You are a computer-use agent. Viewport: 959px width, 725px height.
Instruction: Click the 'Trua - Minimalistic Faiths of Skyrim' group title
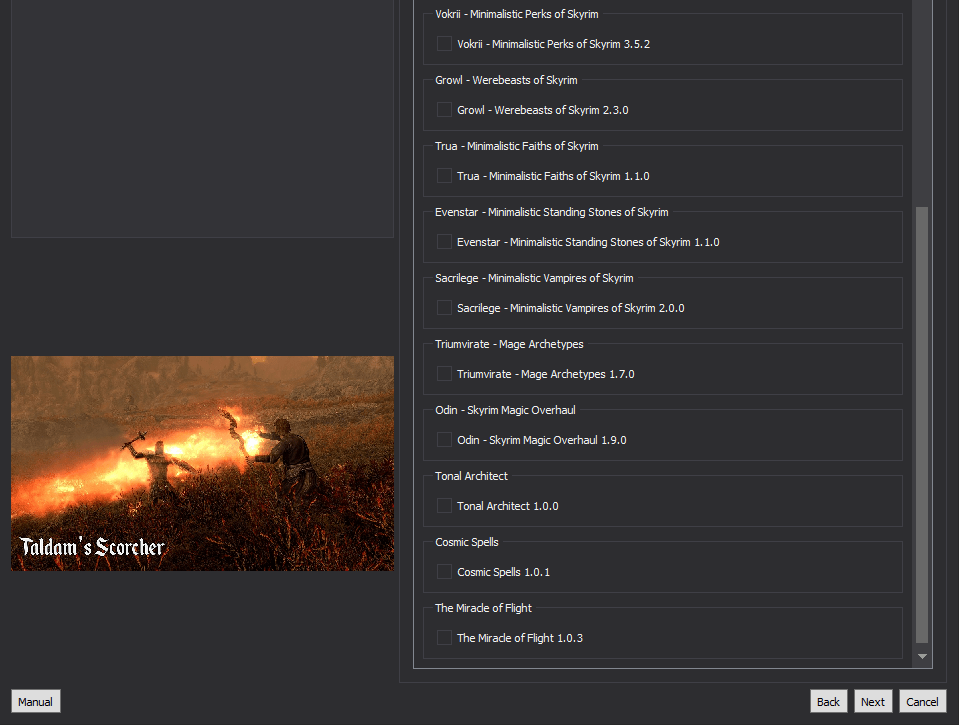coord(517,146)
